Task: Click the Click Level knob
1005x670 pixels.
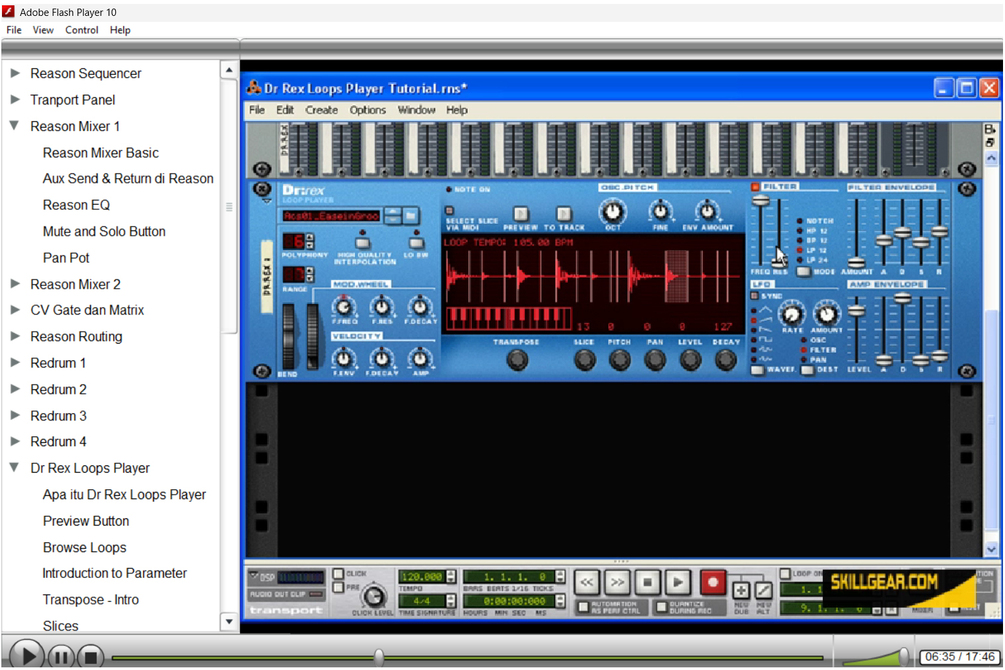Action: [373, 597]
